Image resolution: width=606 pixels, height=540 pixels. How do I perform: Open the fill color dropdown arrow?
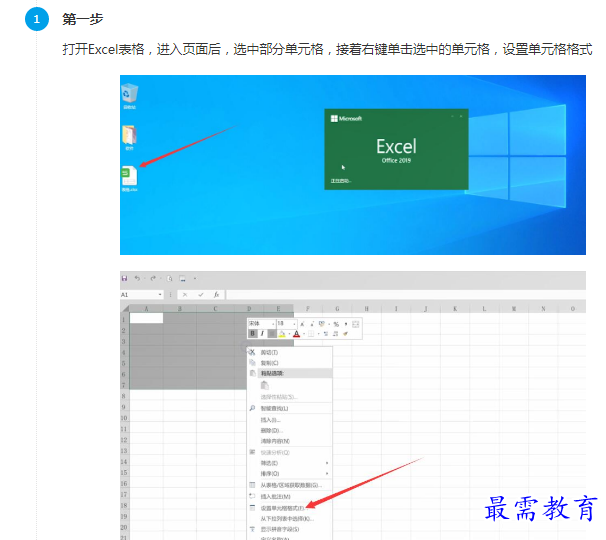click(x=289, y=334)
